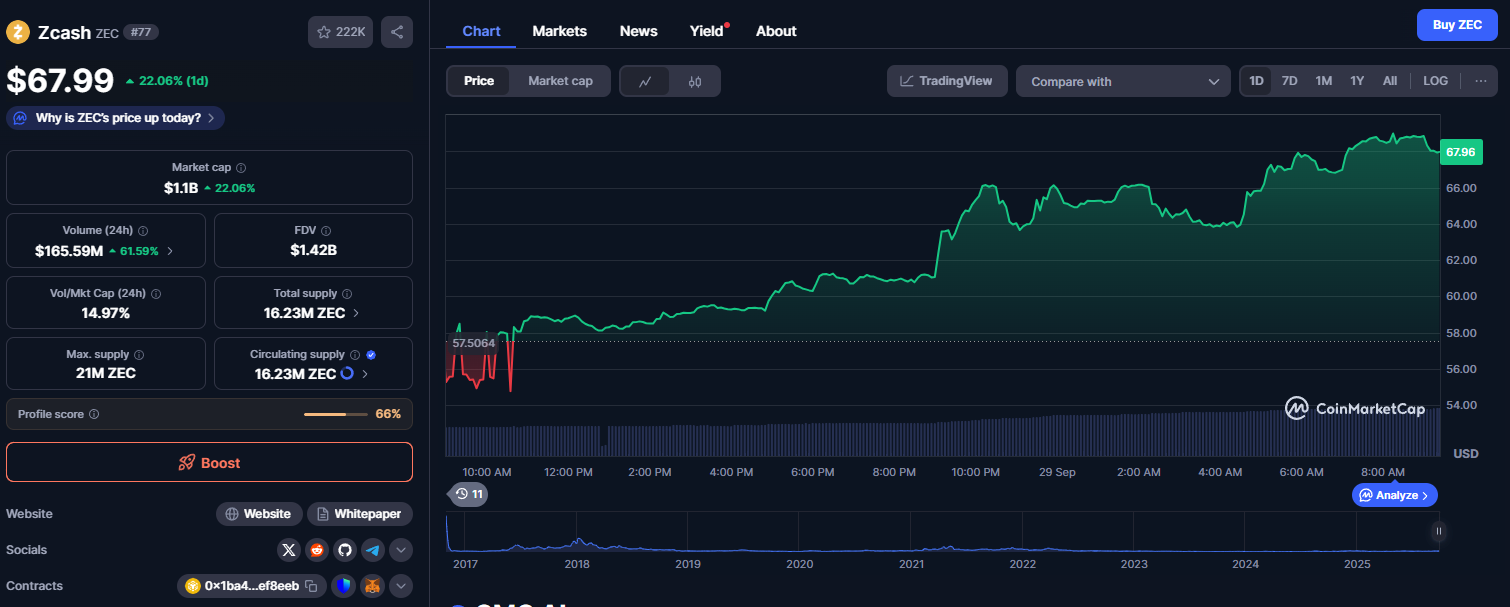Add token to MetaMask via fox icon

(x=372, y=586)
